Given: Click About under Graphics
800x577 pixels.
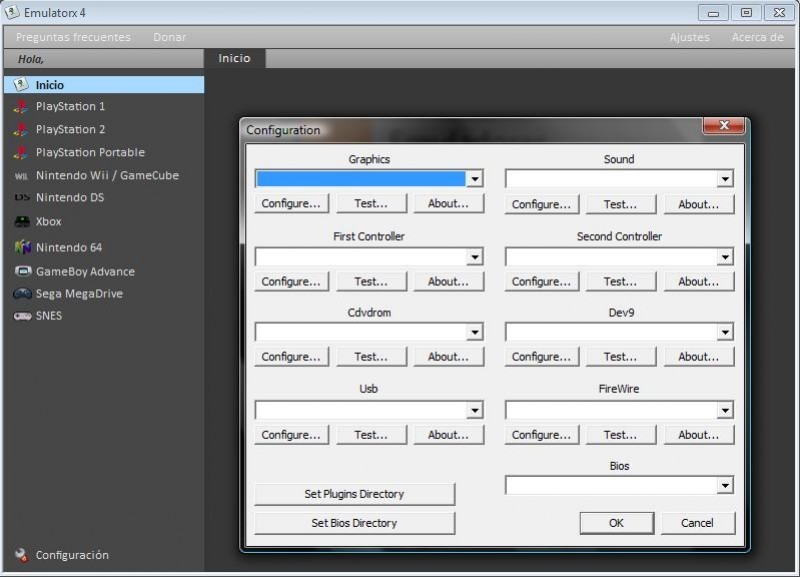Looking at the screenshot, I should tap(448, 204).
